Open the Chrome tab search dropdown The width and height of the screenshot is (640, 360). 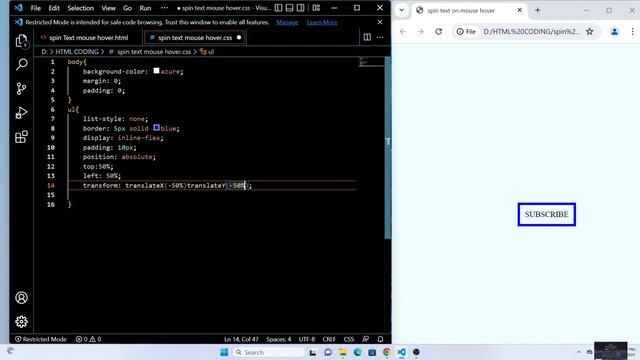point(402,10)
